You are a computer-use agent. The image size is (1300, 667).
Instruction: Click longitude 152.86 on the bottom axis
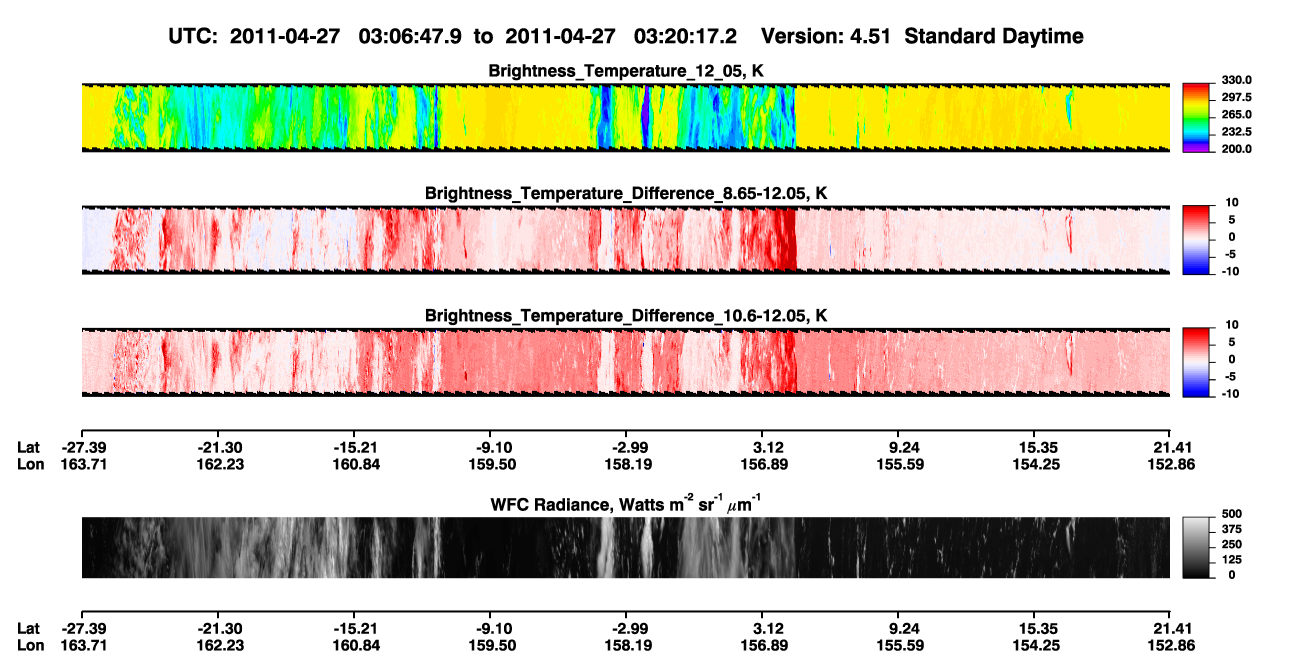pyautogui.click(x=1173, y=646)
